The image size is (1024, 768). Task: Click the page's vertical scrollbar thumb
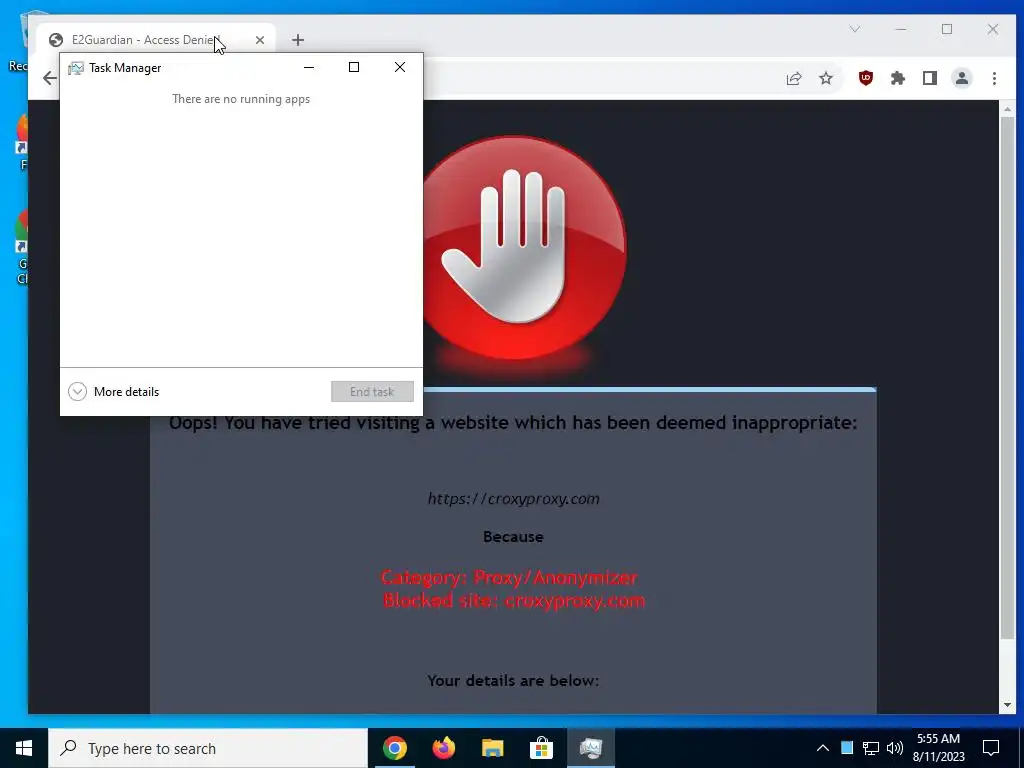(1007, 379)
